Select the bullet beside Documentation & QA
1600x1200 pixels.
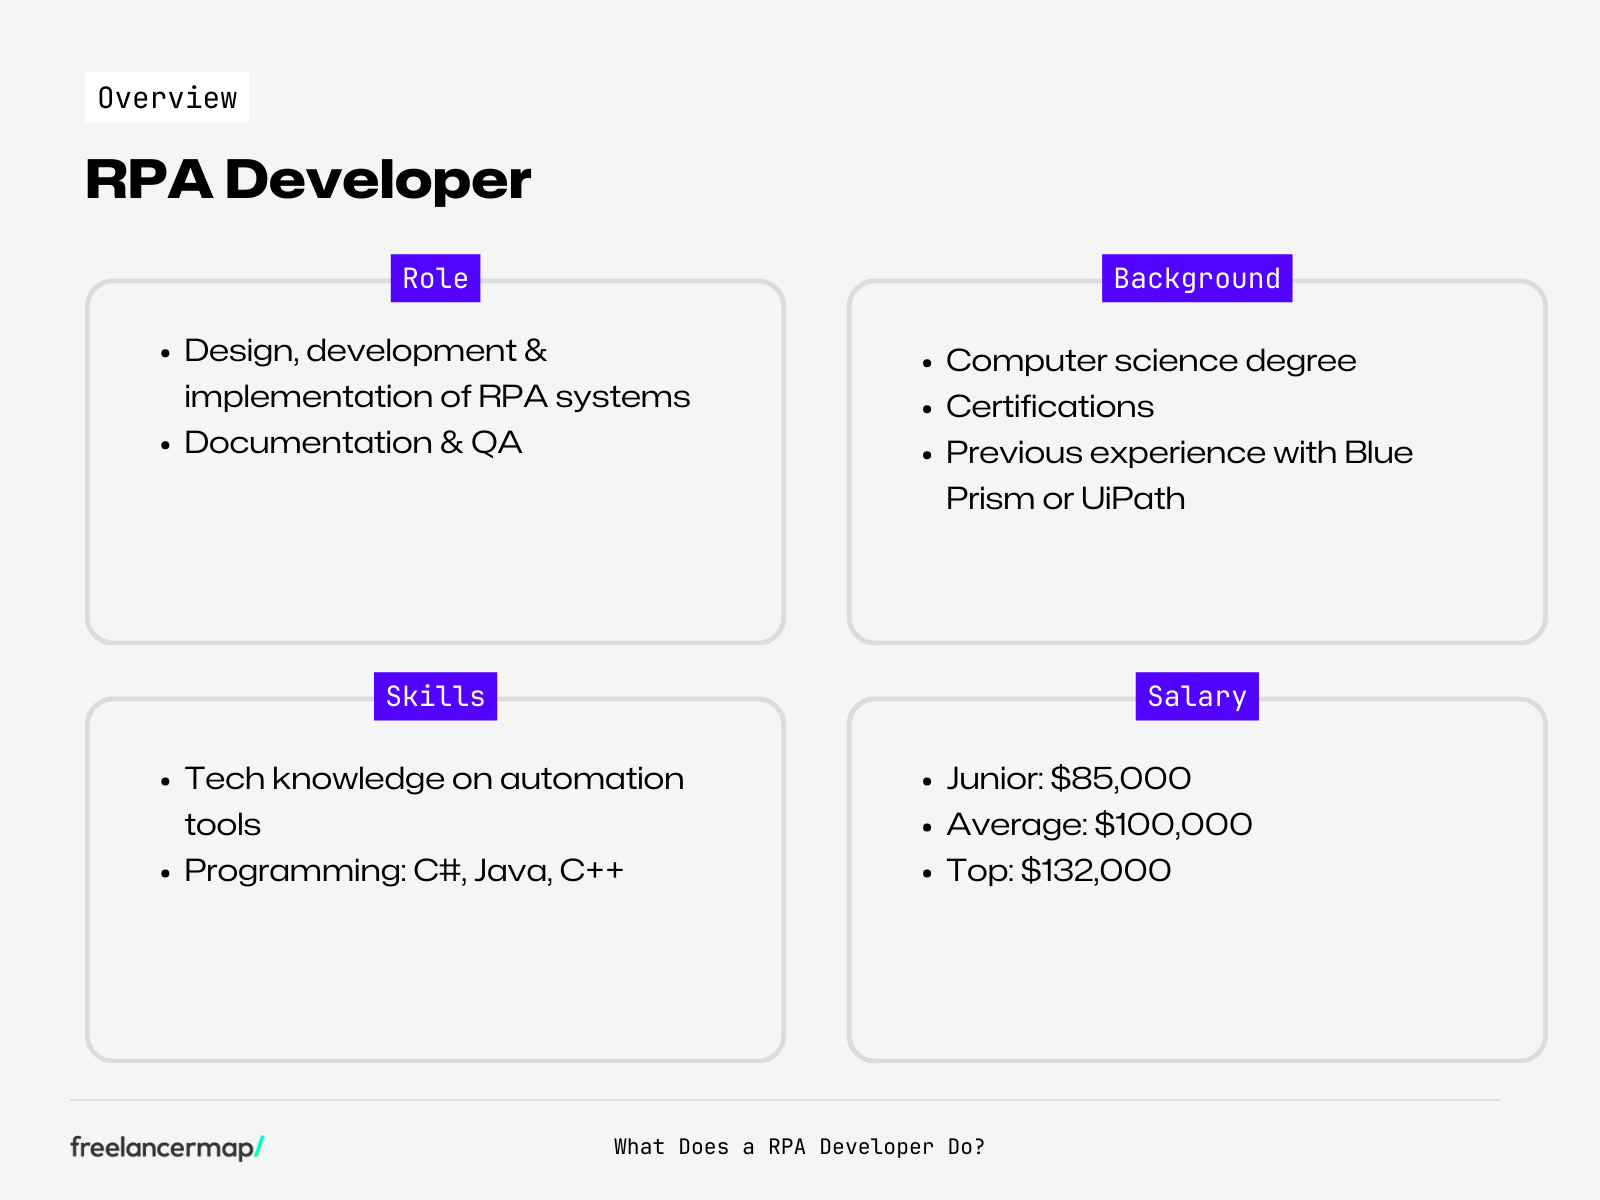coord(164,444)
